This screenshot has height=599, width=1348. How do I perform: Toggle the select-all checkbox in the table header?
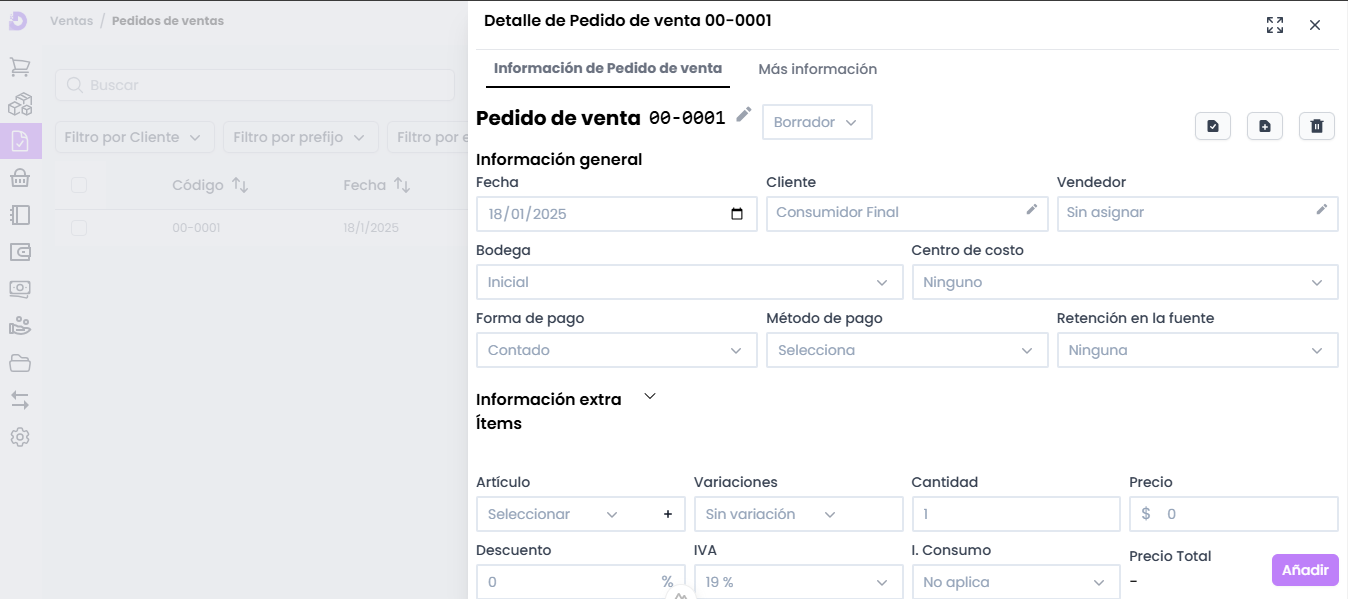click(79, 185)
